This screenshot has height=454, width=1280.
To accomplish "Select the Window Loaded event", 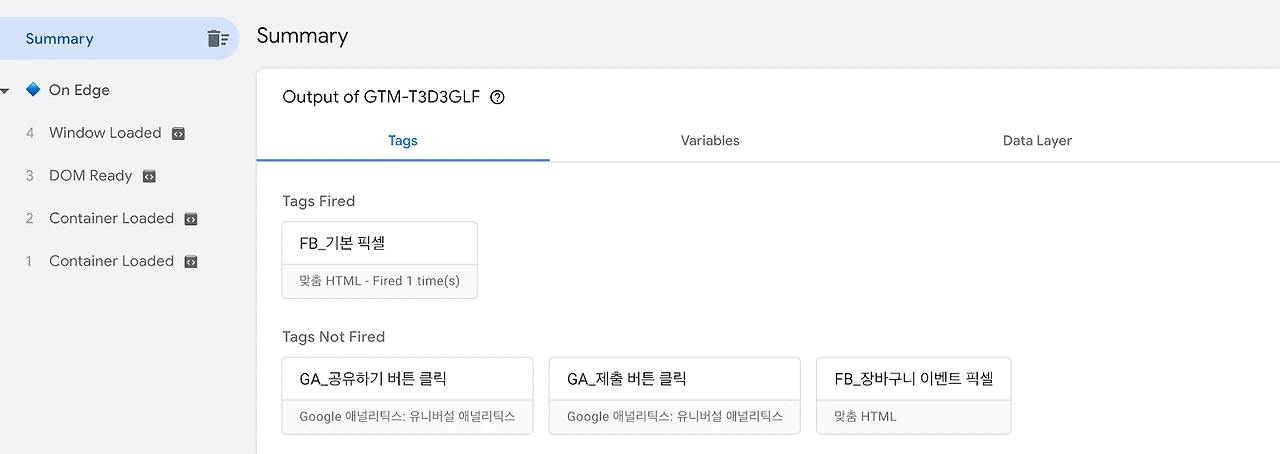I will (105, 133).
